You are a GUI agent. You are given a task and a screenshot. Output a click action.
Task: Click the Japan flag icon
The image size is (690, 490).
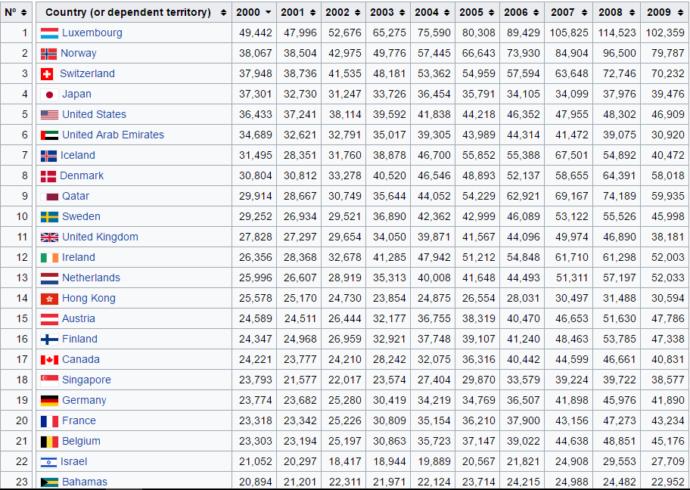pos(49,95)
